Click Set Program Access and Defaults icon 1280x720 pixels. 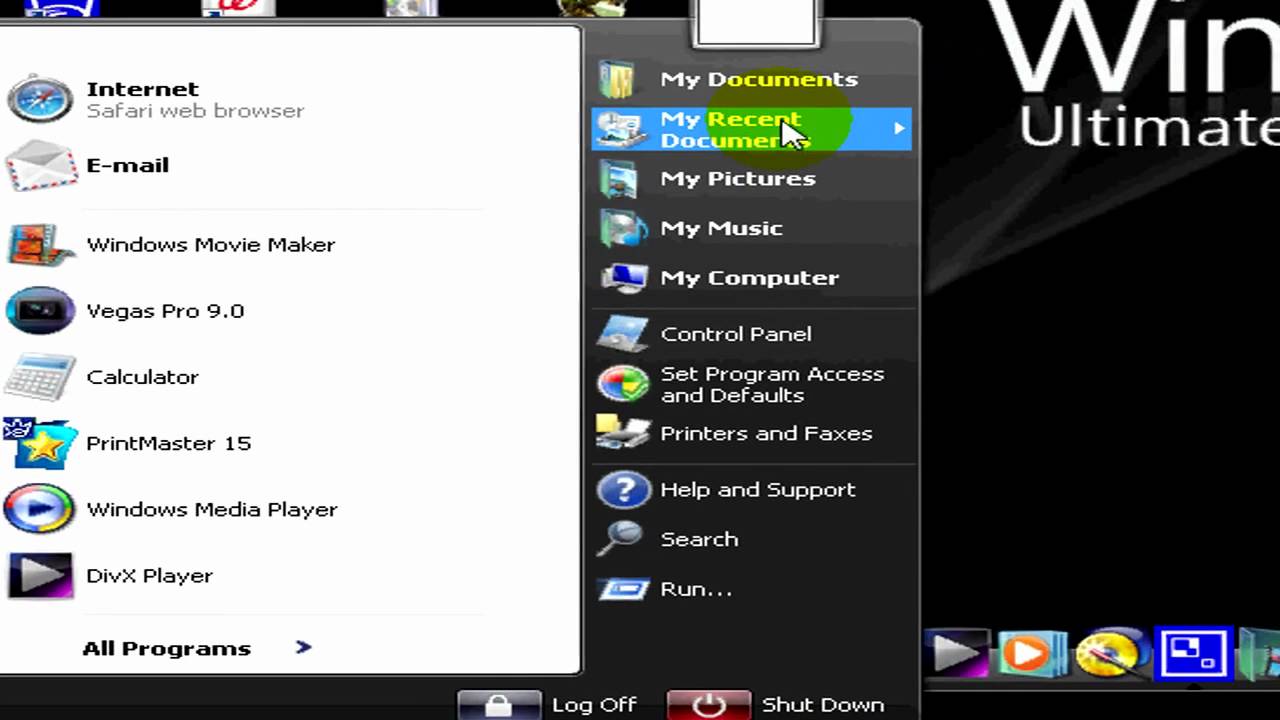click(622, 384)
